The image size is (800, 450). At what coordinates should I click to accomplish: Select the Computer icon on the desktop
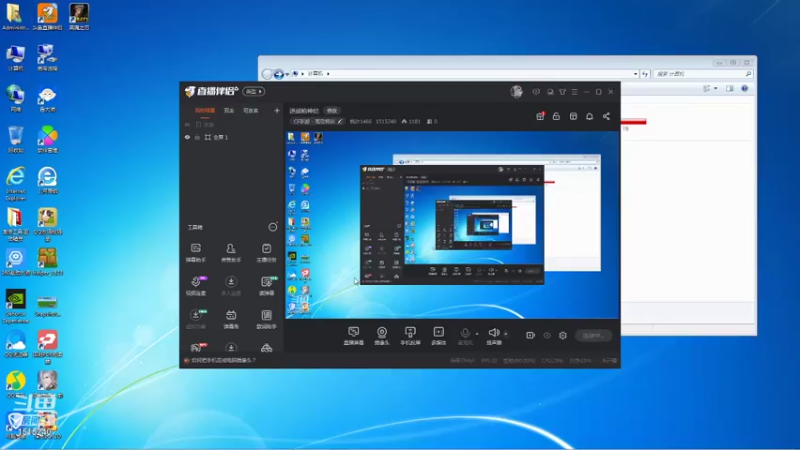click(x=15, y=57)
